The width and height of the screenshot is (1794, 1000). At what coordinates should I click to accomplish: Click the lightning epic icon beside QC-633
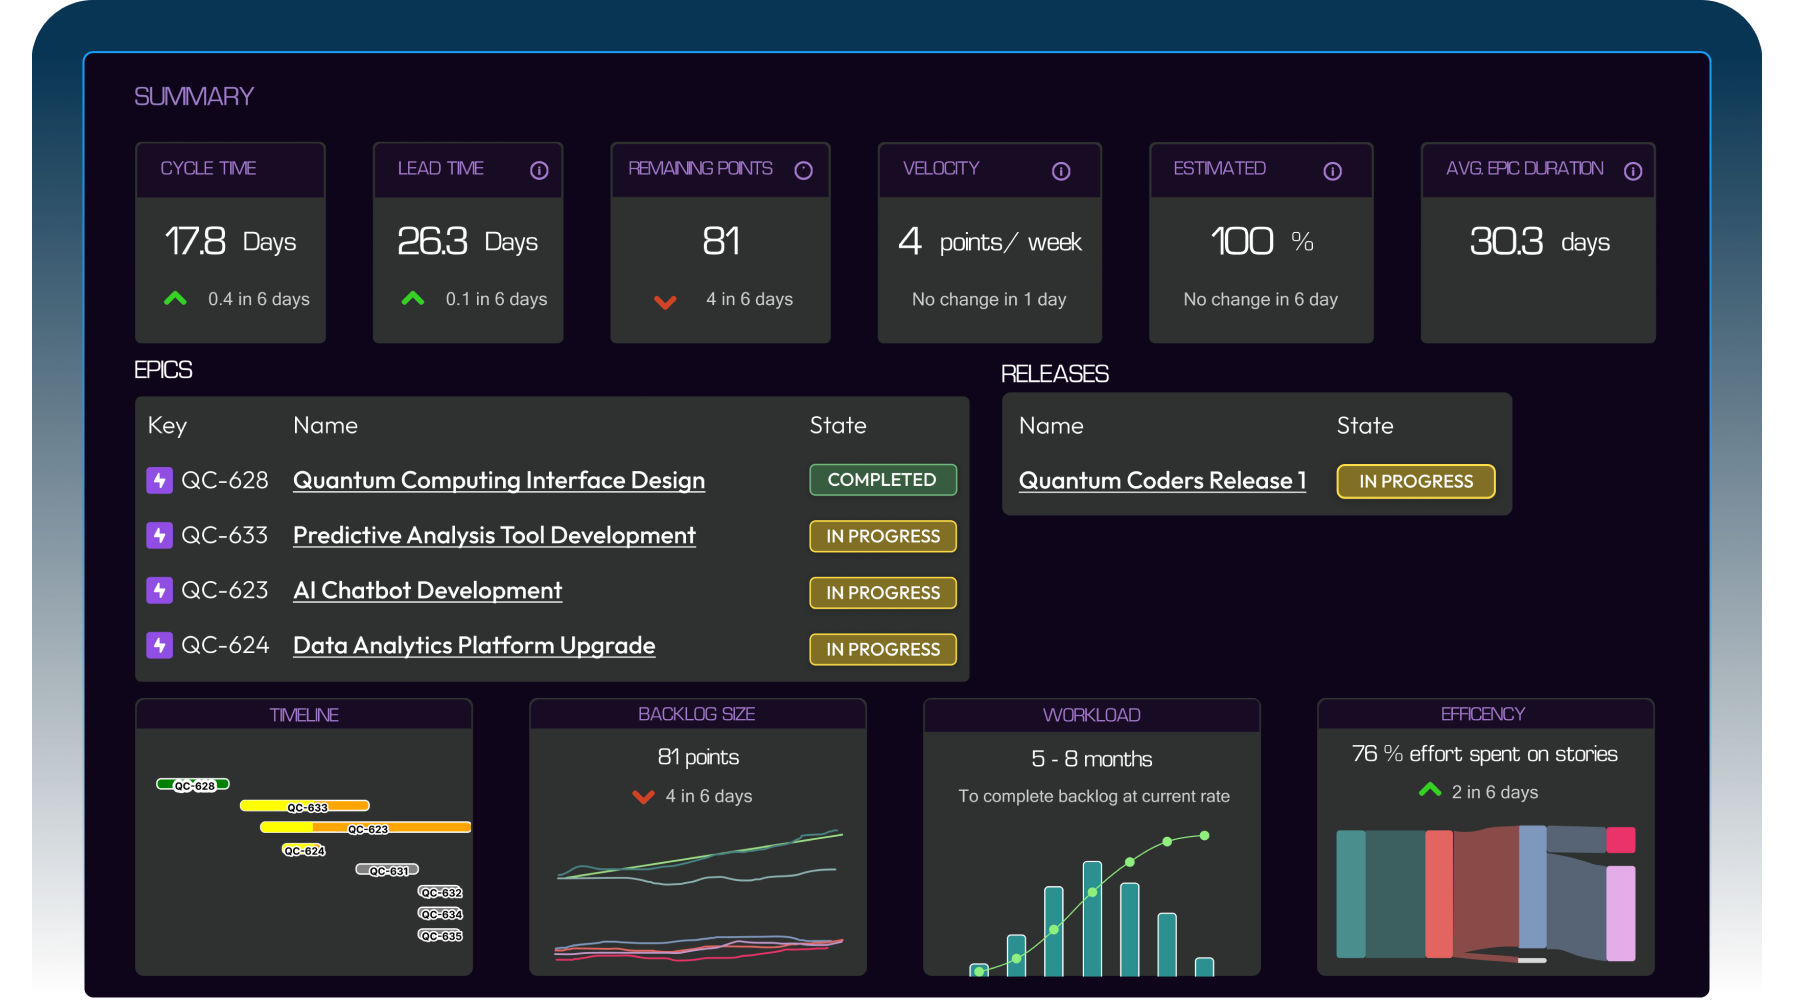(x=159, y=536)
